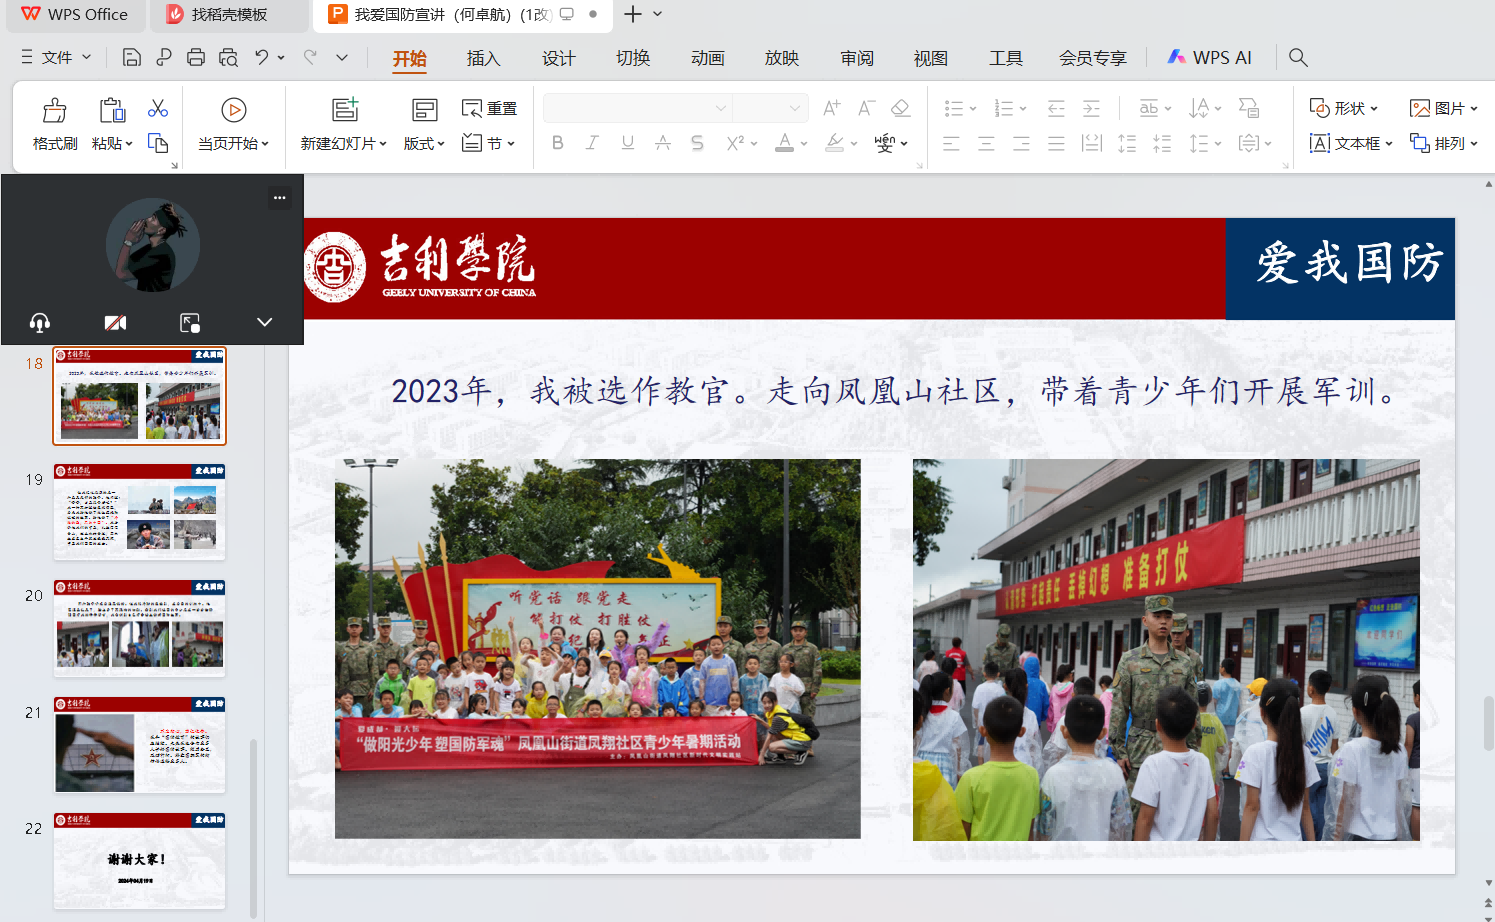The image size is (1495, 922).
Task: Toggle Bold formatting
Action: pos(558,143)
